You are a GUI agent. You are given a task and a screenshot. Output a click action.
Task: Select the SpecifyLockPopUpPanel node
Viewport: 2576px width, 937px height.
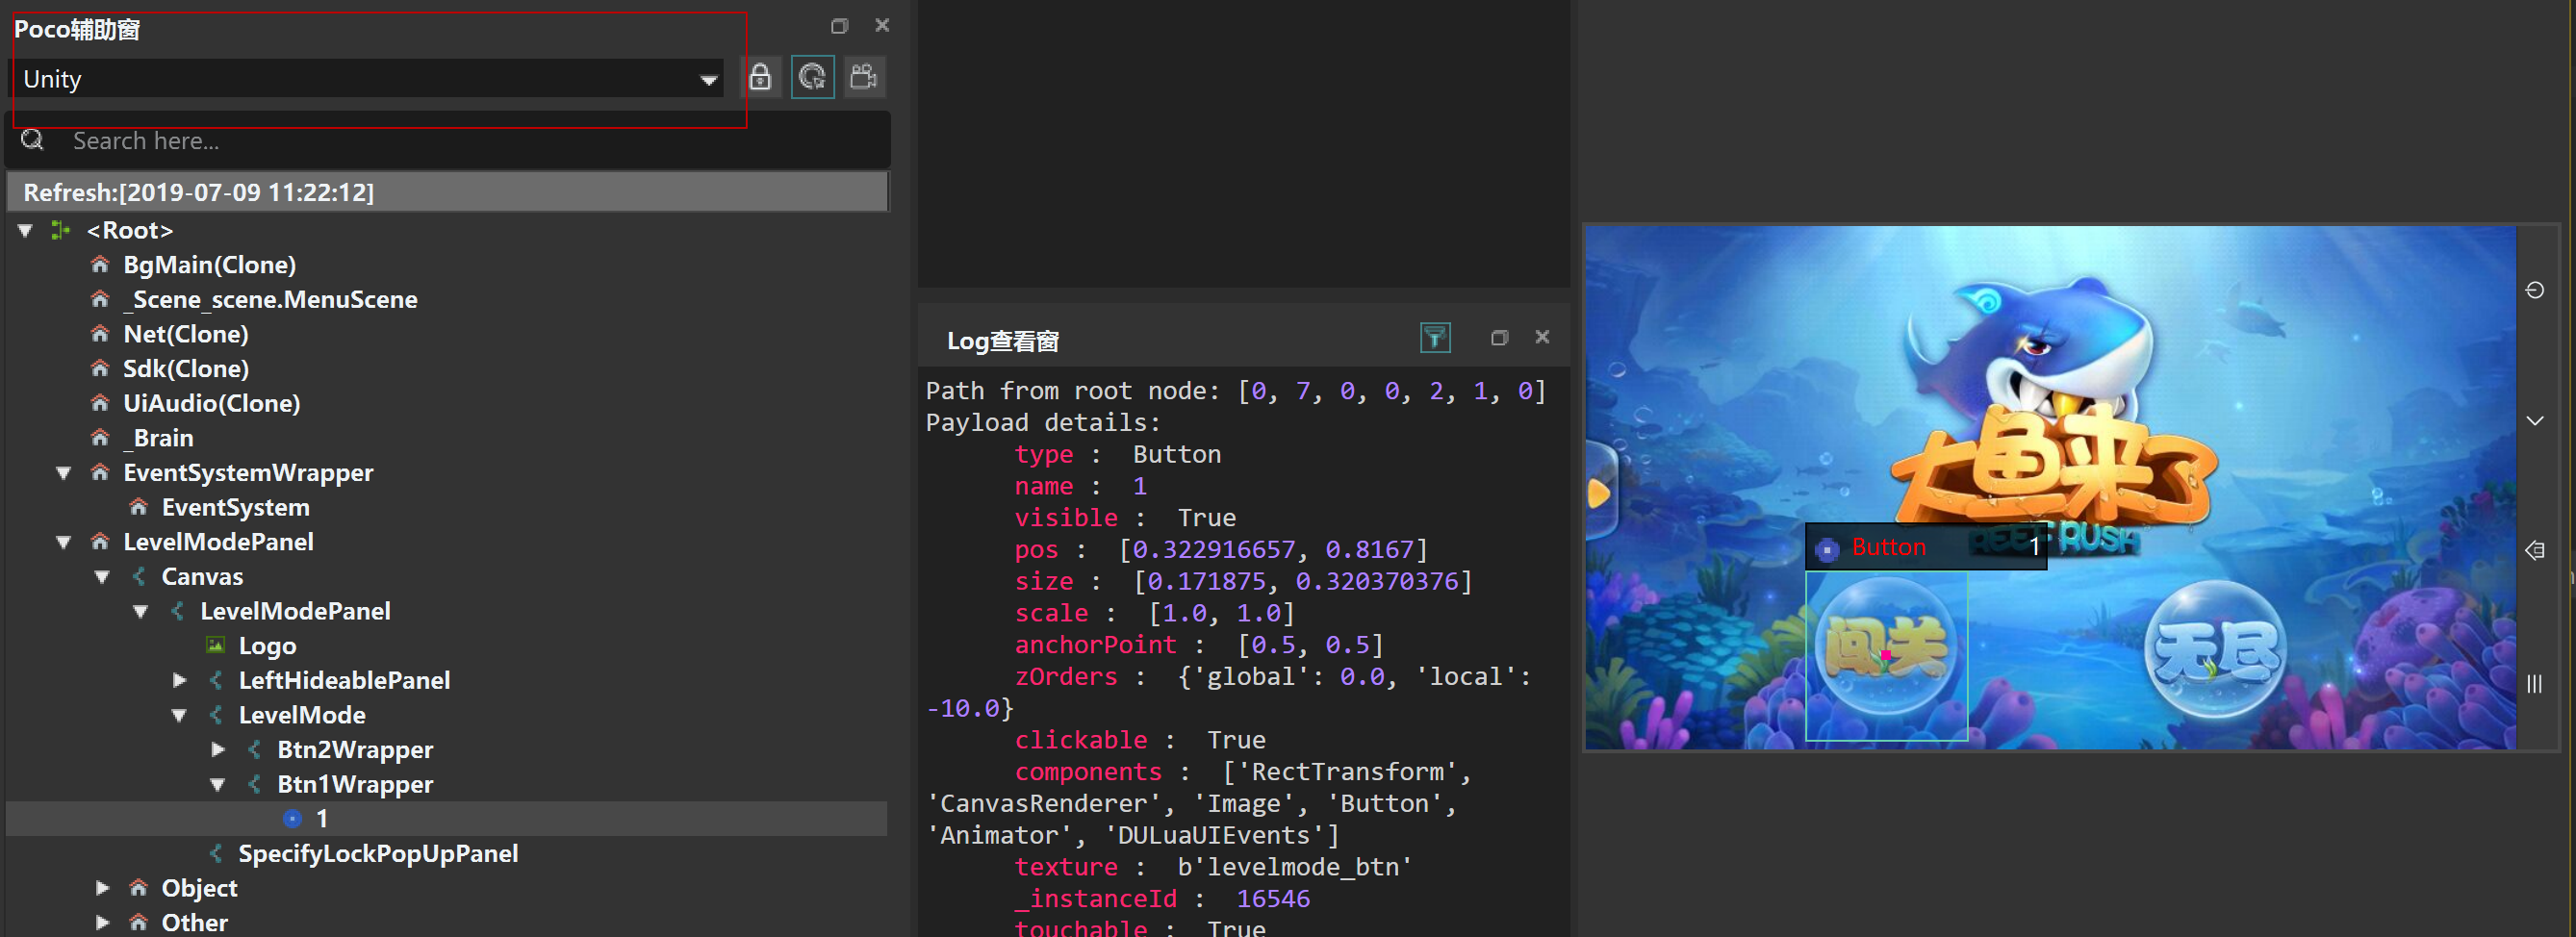pos(377,853)
